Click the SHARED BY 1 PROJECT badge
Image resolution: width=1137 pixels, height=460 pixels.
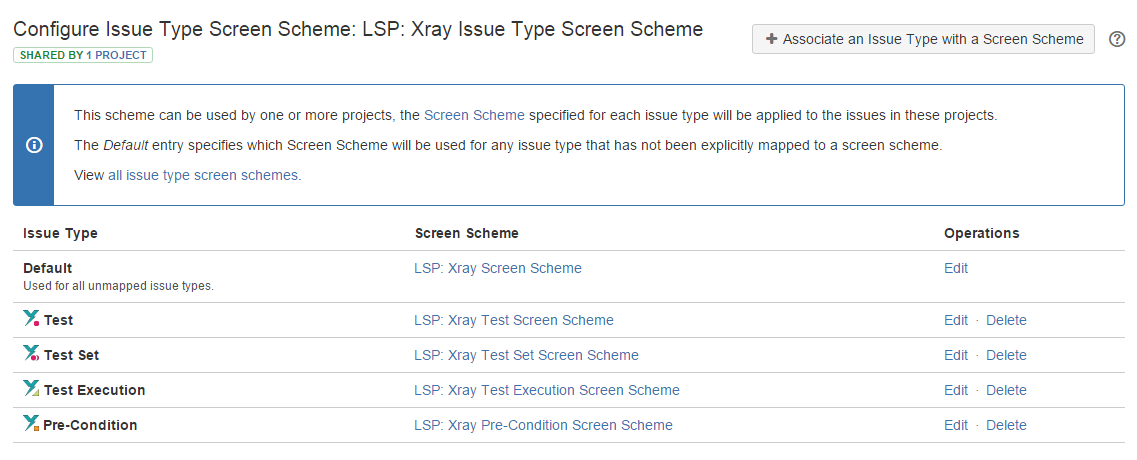83,55
